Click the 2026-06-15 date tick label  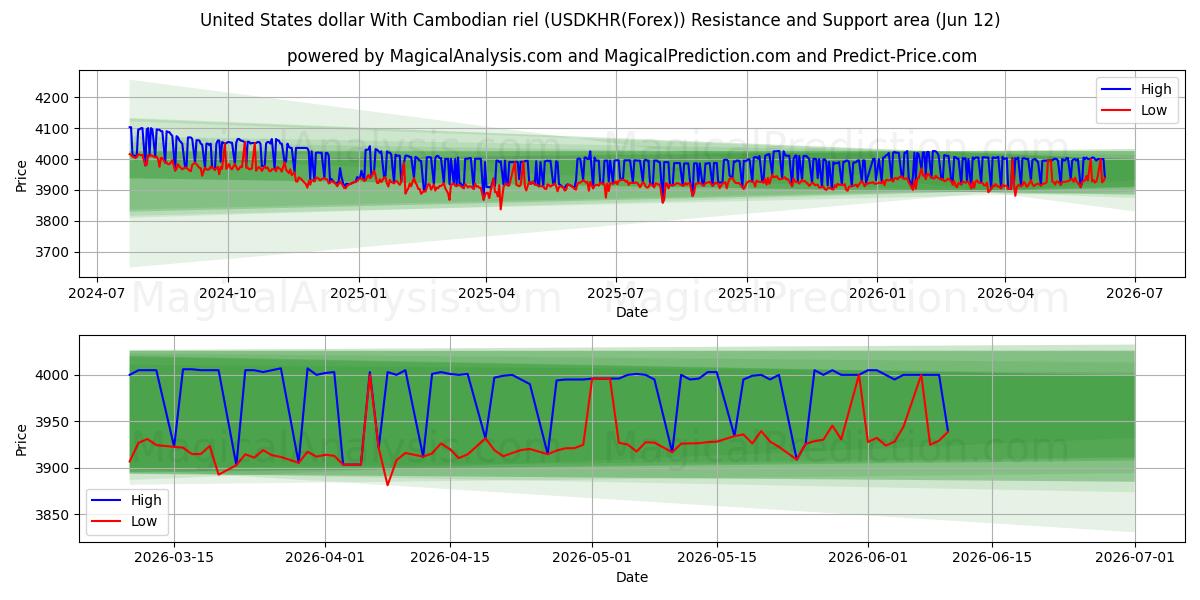click(993, 559)
